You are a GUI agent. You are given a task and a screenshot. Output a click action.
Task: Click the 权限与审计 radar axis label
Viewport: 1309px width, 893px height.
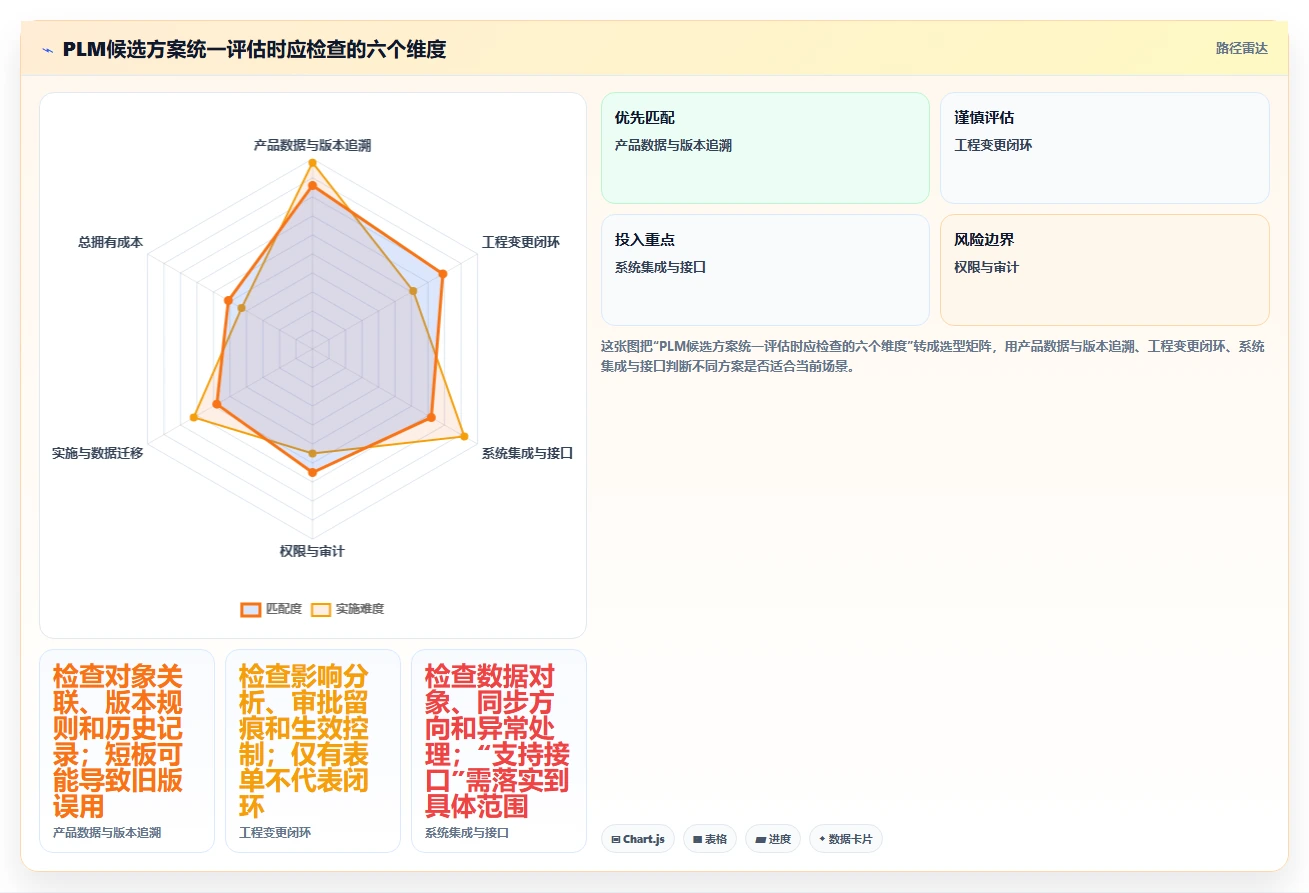coord(312,551)
